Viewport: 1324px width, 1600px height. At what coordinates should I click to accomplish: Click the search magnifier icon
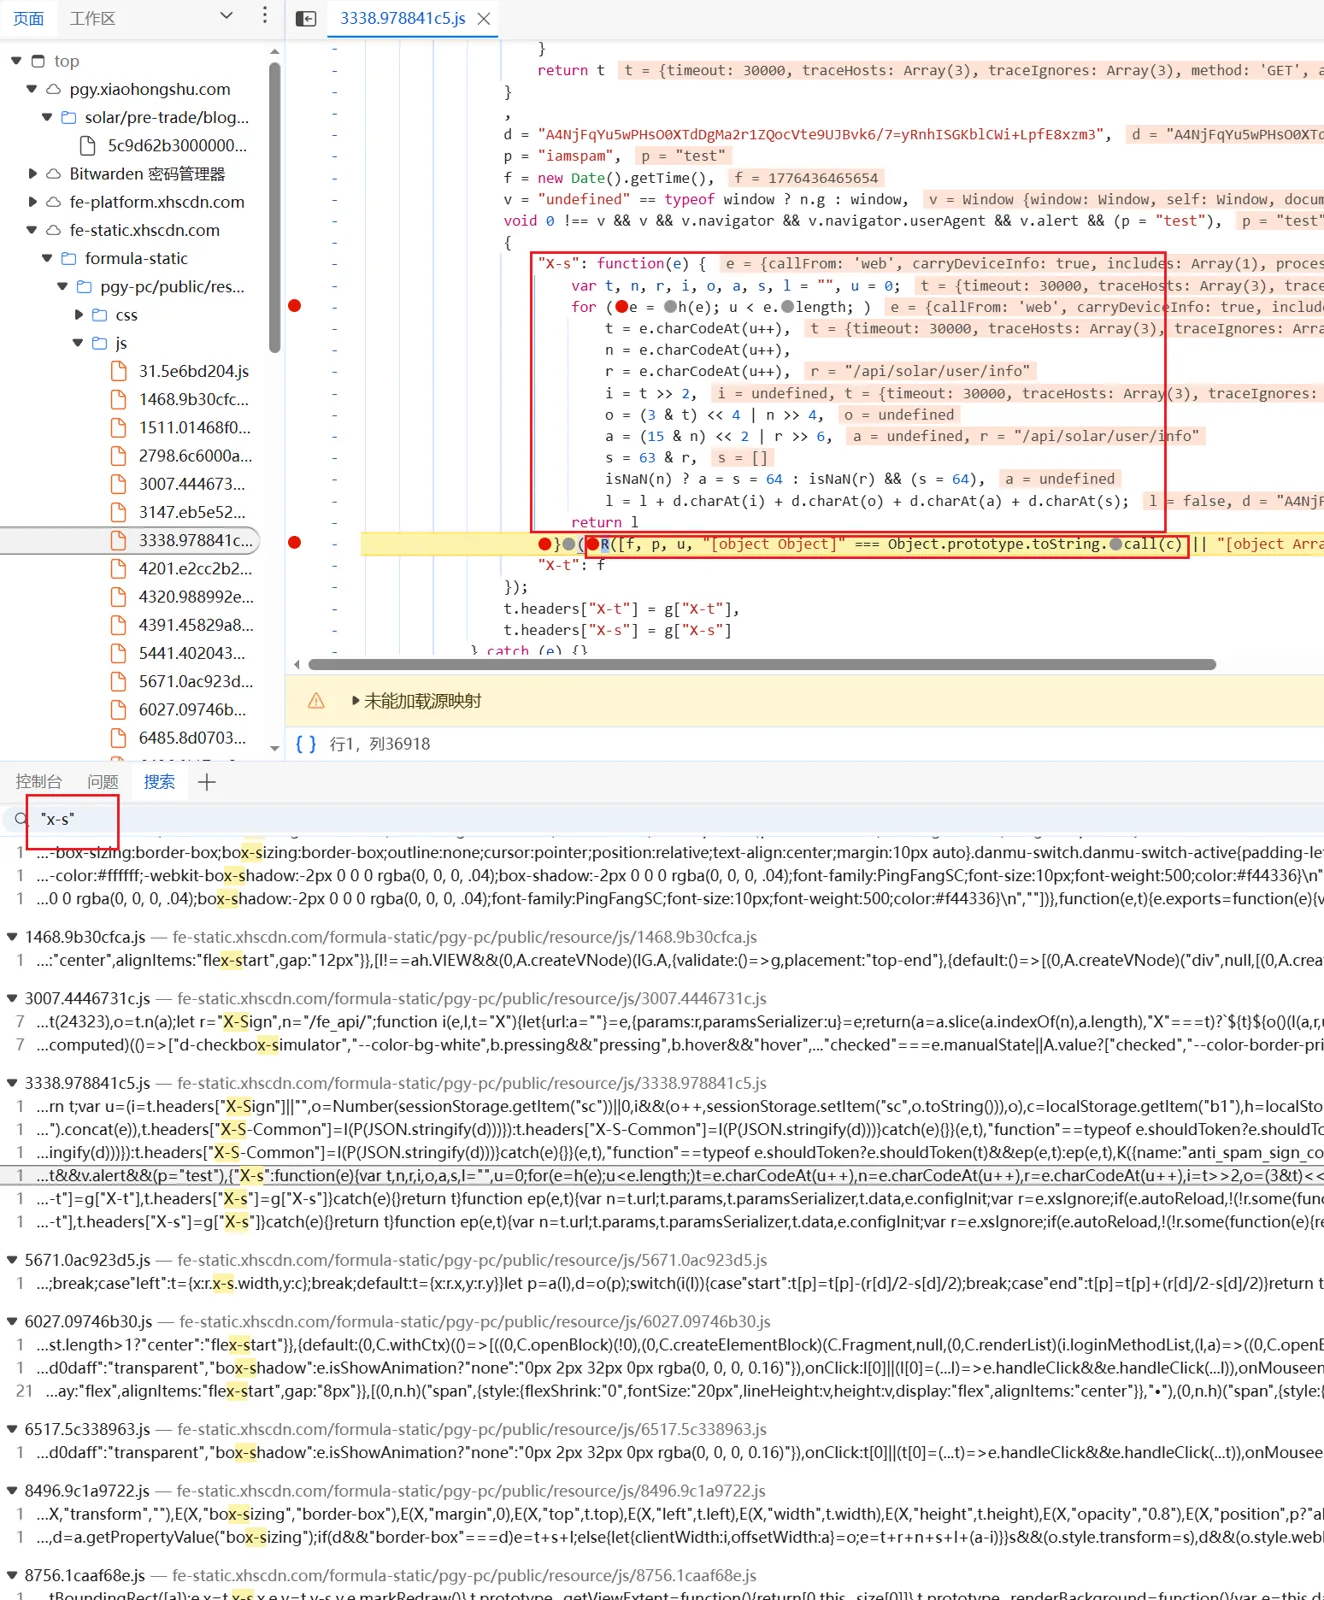pos(21,819)
